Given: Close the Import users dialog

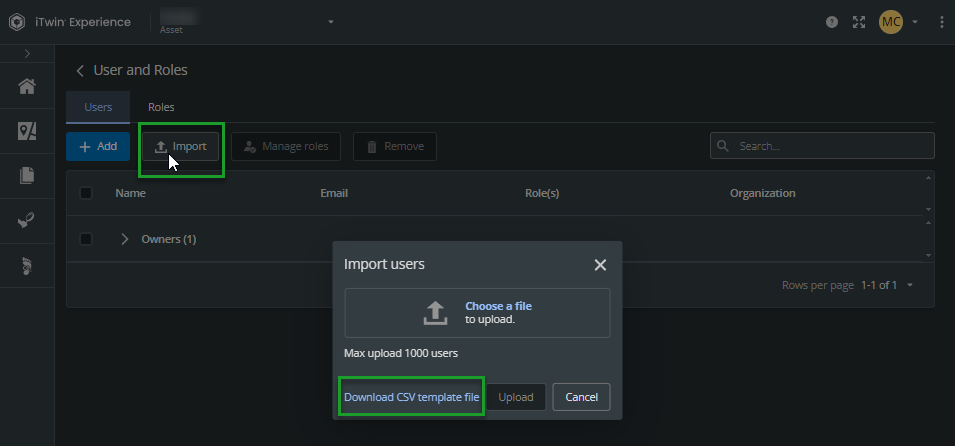Looking at the screenshot, I should (x=600, y=265).
